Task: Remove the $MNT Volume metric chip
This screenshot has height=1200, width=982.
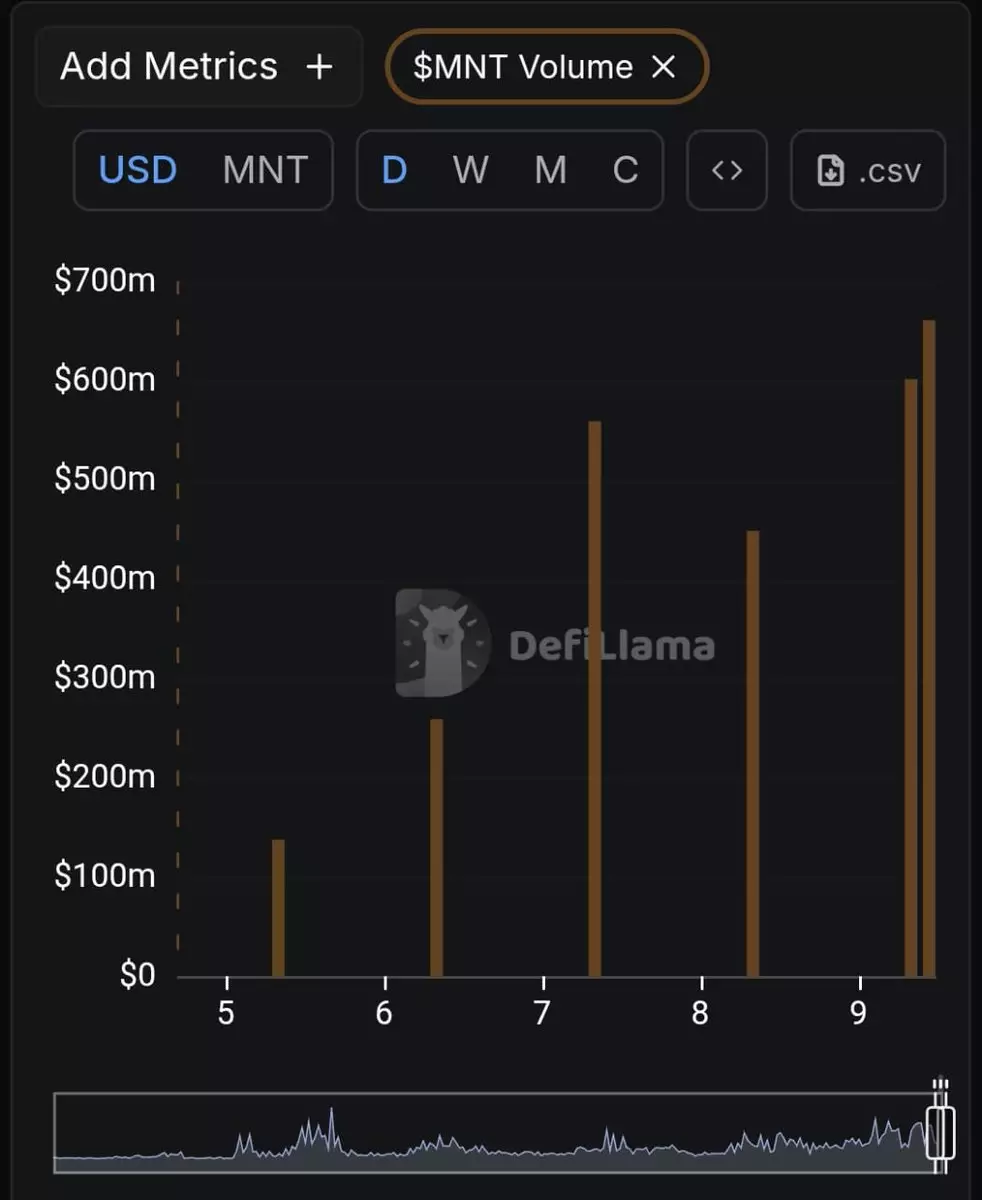Action: 664,67
